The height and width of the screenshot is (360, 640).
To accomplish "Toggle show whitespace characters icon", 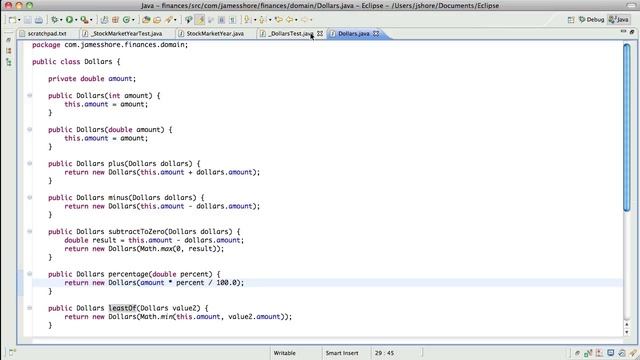I will coord(232,20).
